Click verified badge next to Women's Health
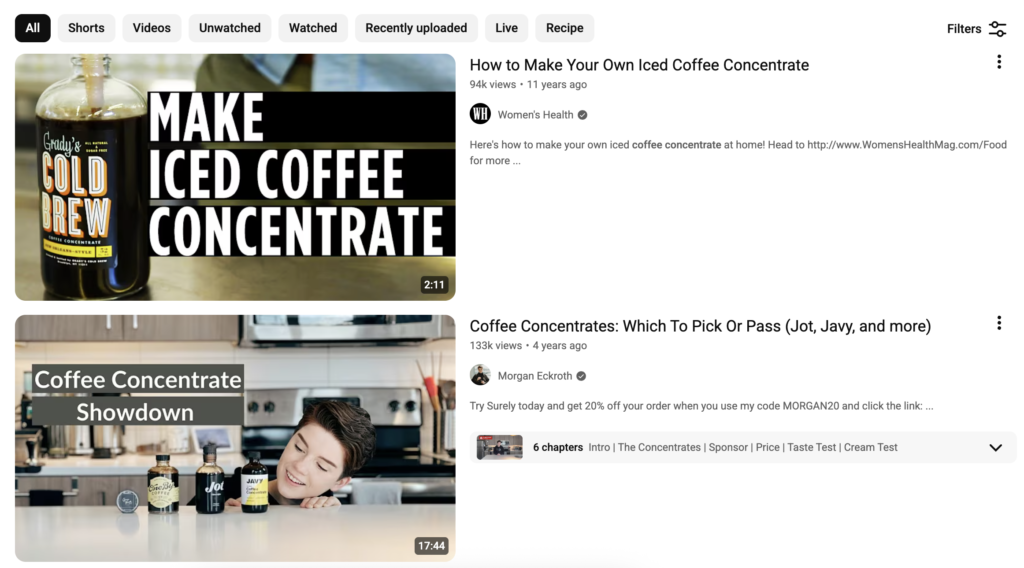The image size is (1024, 568). pos(582,115)
